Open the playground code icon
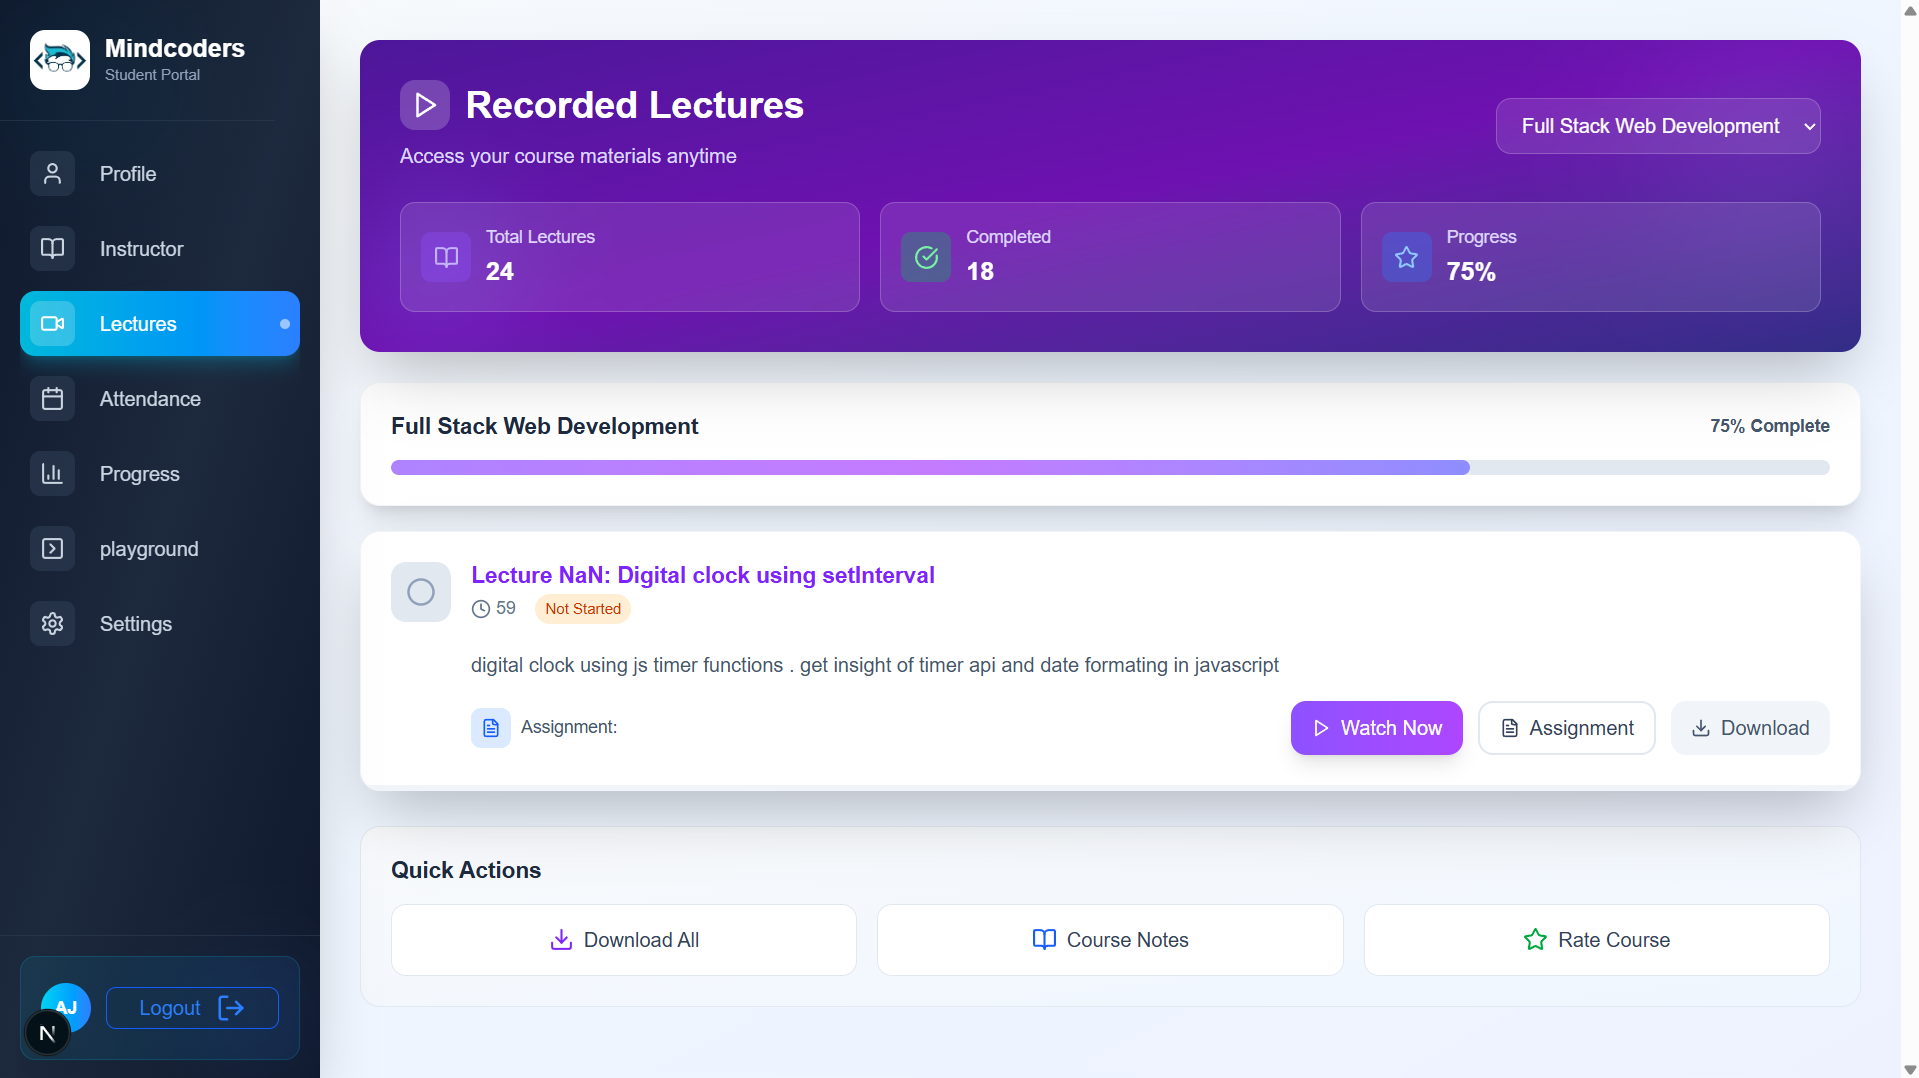The image size is (1919, 1078). pyautogui.click(x=51, y=548)
